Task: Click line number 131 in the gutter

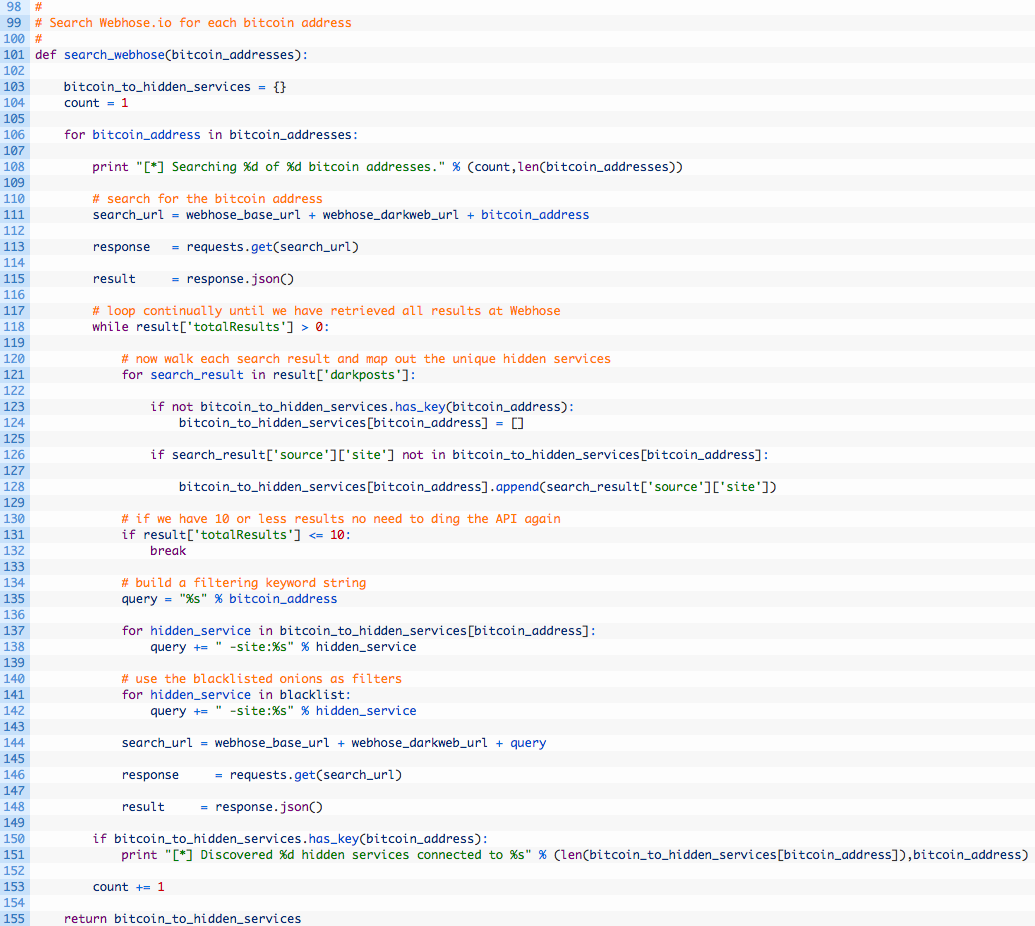Action: (x=14, y=535)
